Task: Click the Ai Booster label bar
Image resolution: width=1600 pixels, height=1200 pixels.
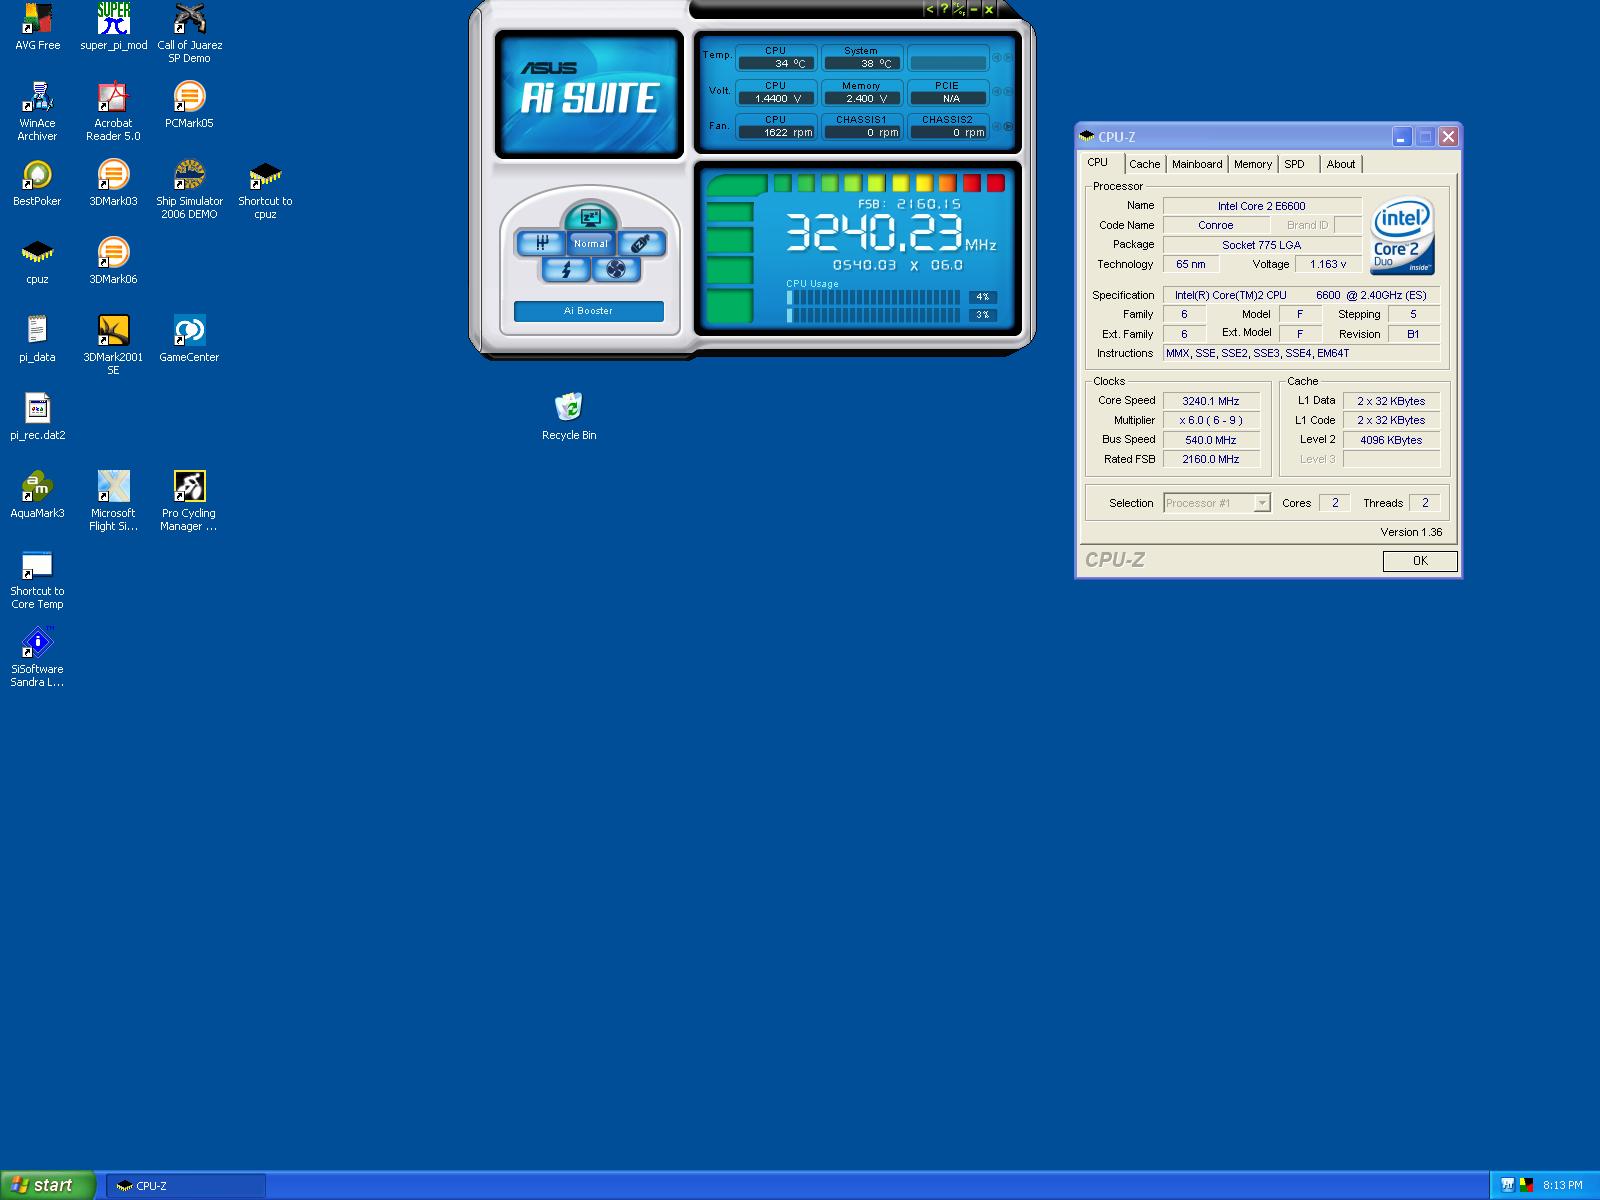Action: [589, 311]
